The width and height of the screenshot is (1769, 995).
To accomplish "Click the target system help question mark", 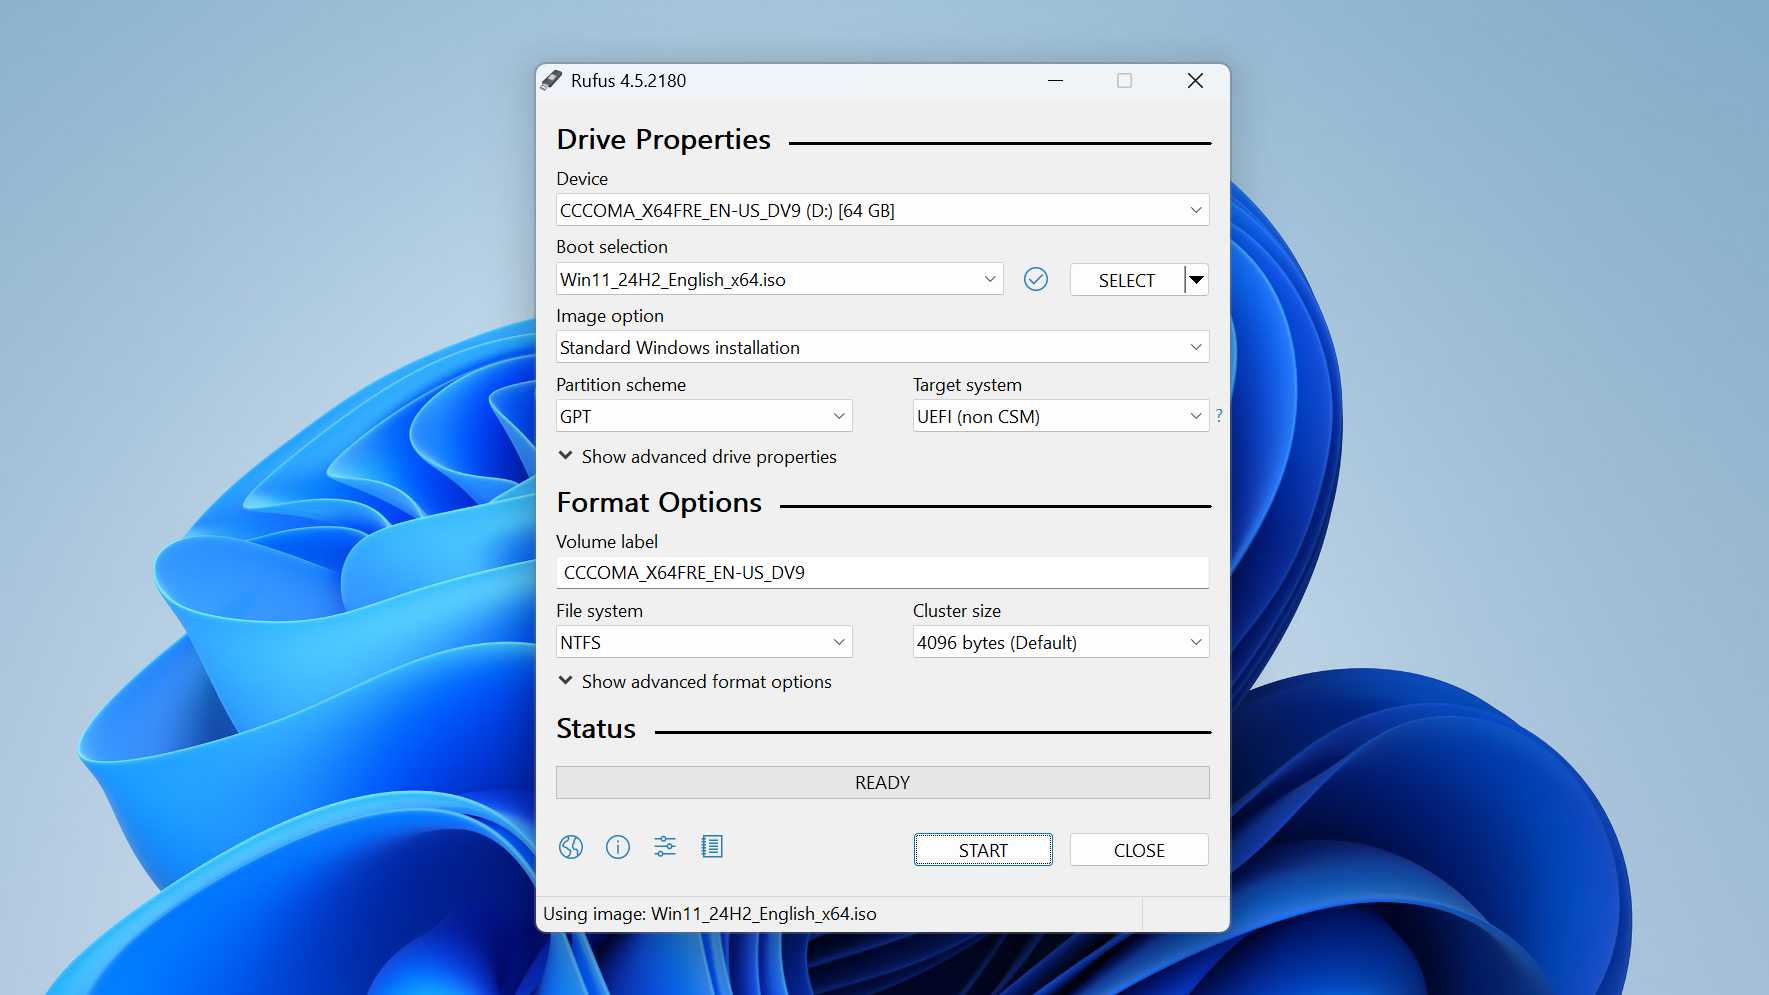I will (x=1219, y=415).
